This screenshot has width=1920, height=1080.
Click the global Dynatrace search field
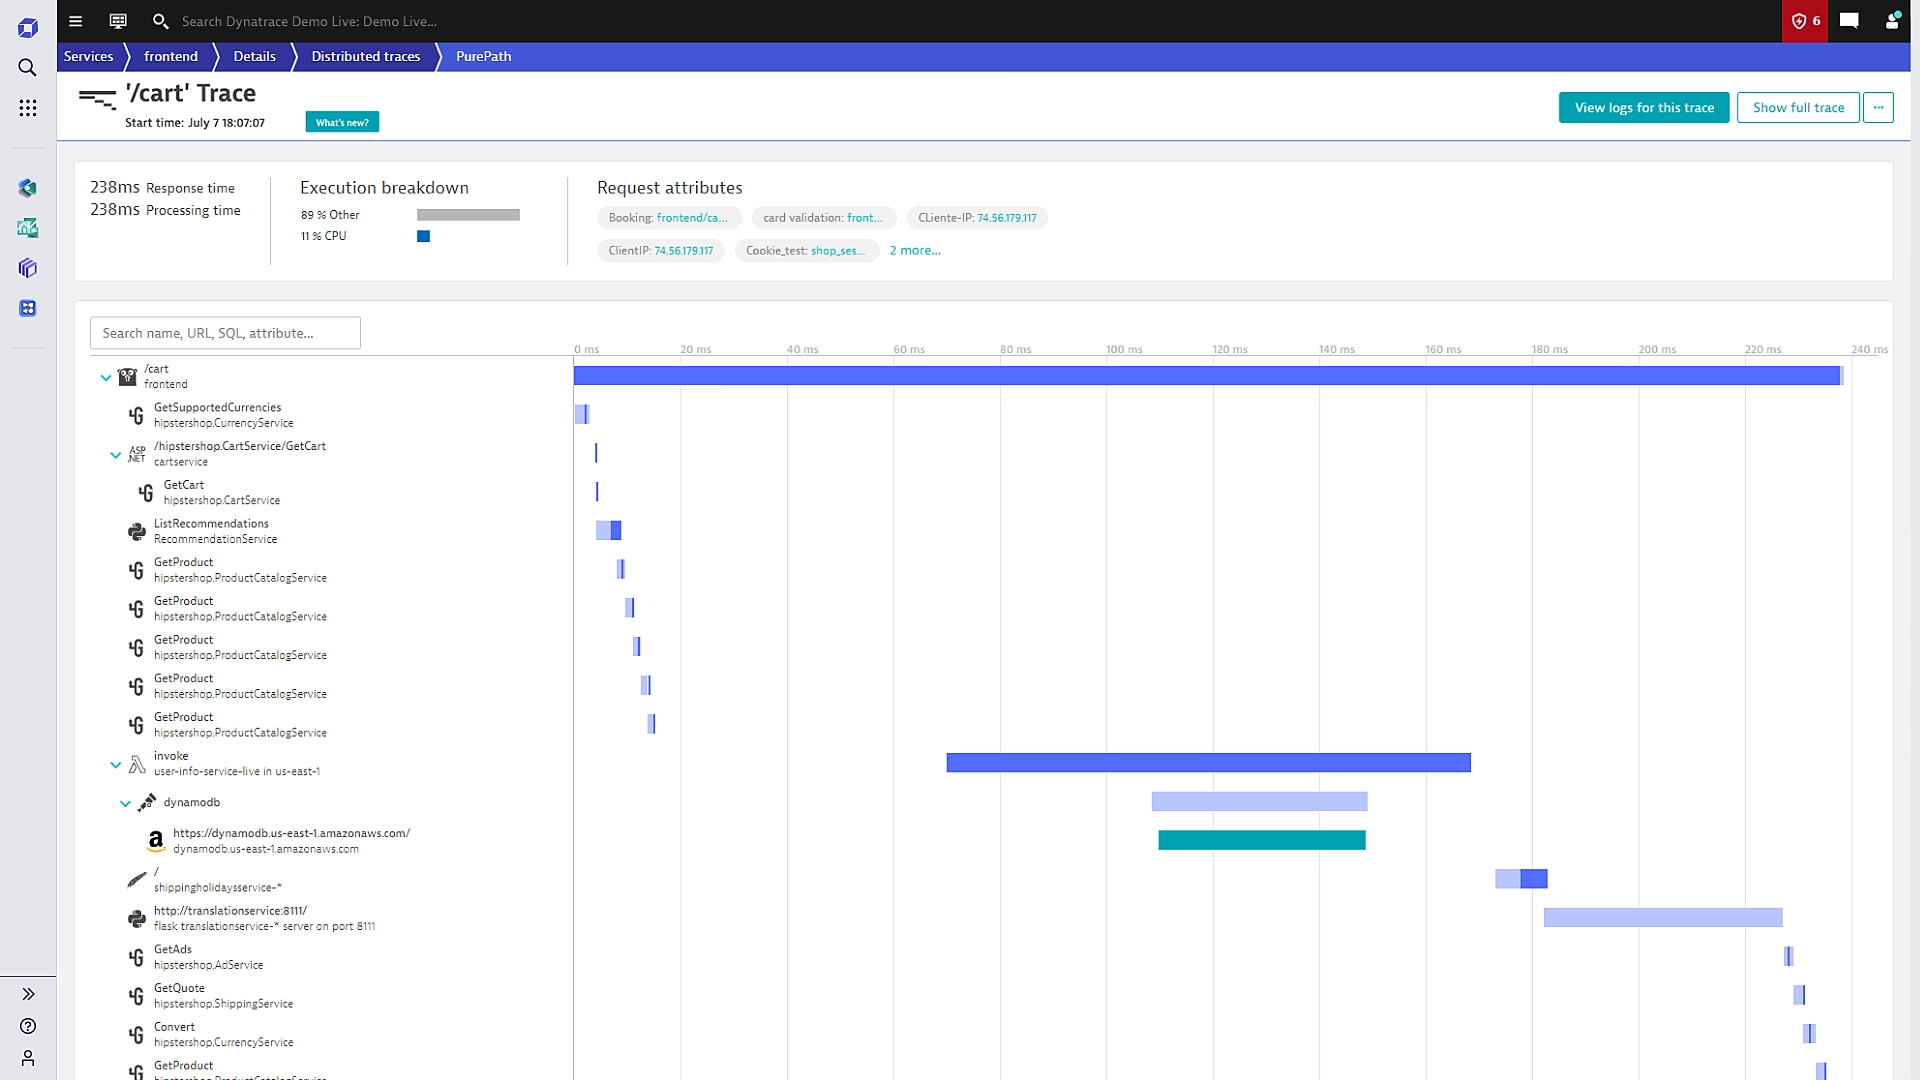[x=309, y=21]
